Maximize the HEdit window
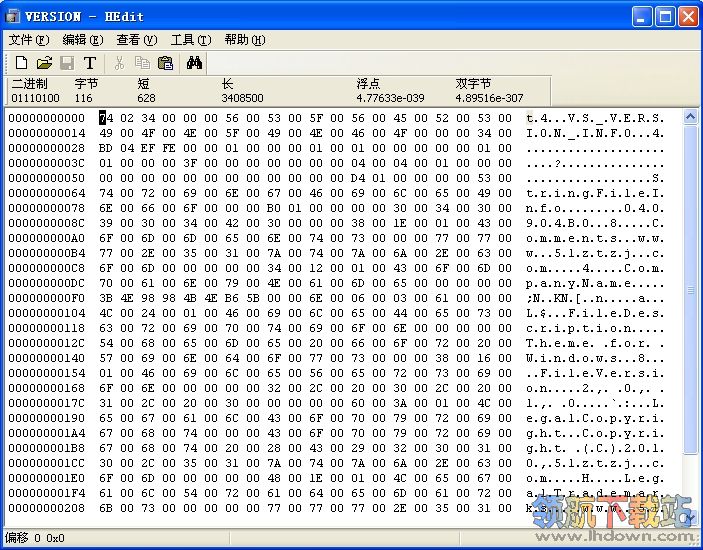The image size is (703, 550). (x=665, y=16)
